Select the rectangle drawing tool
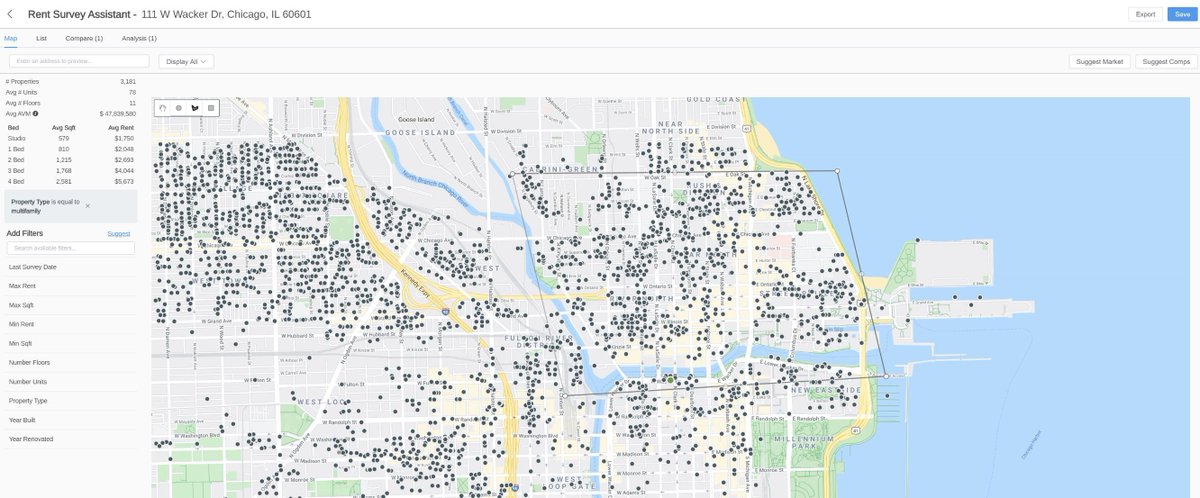Image resolution: width=1200 pixels, height=498 pixels. (x=211, y=107)
